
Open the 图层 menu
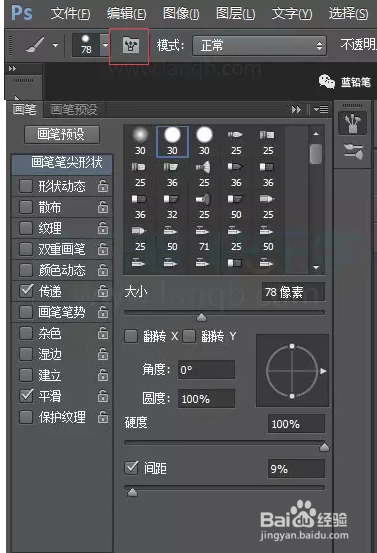click(x=236, y=14)
